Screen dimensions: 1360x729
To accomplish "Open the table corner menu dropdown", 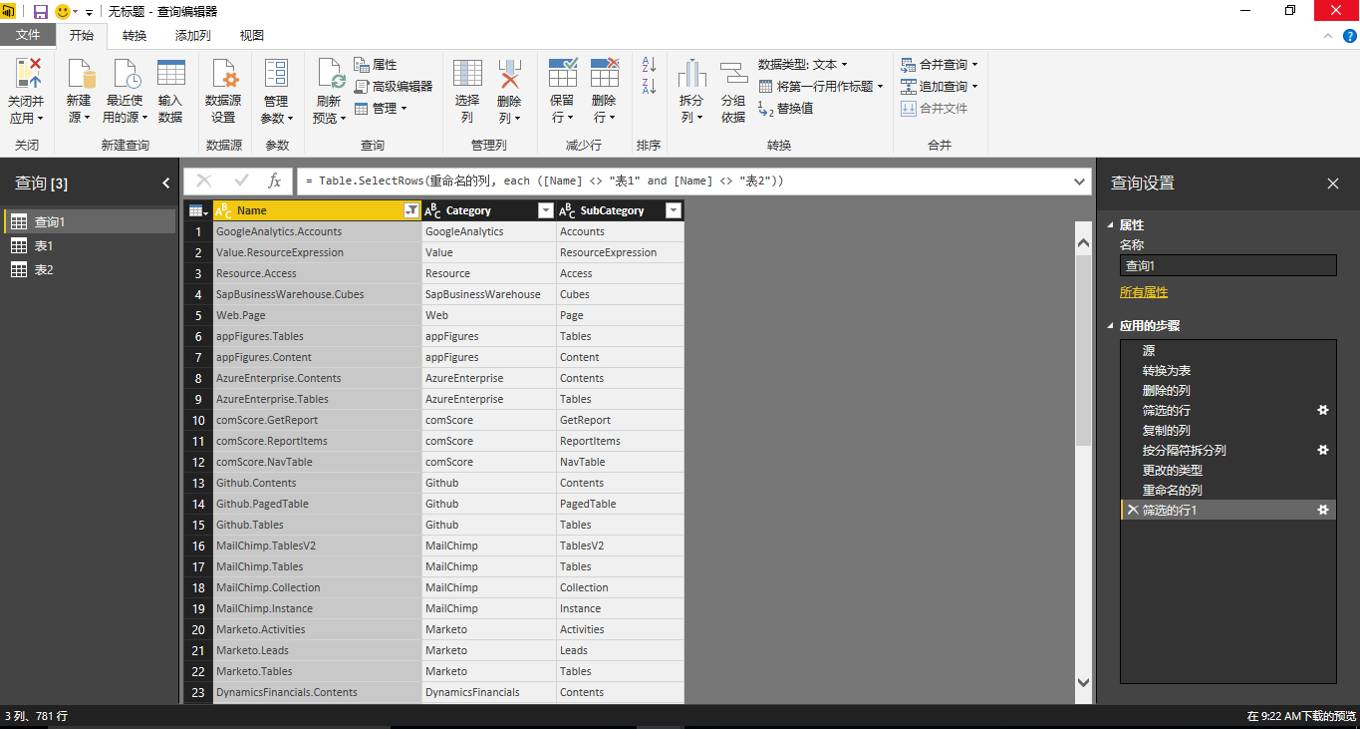I will pos(198,211).
